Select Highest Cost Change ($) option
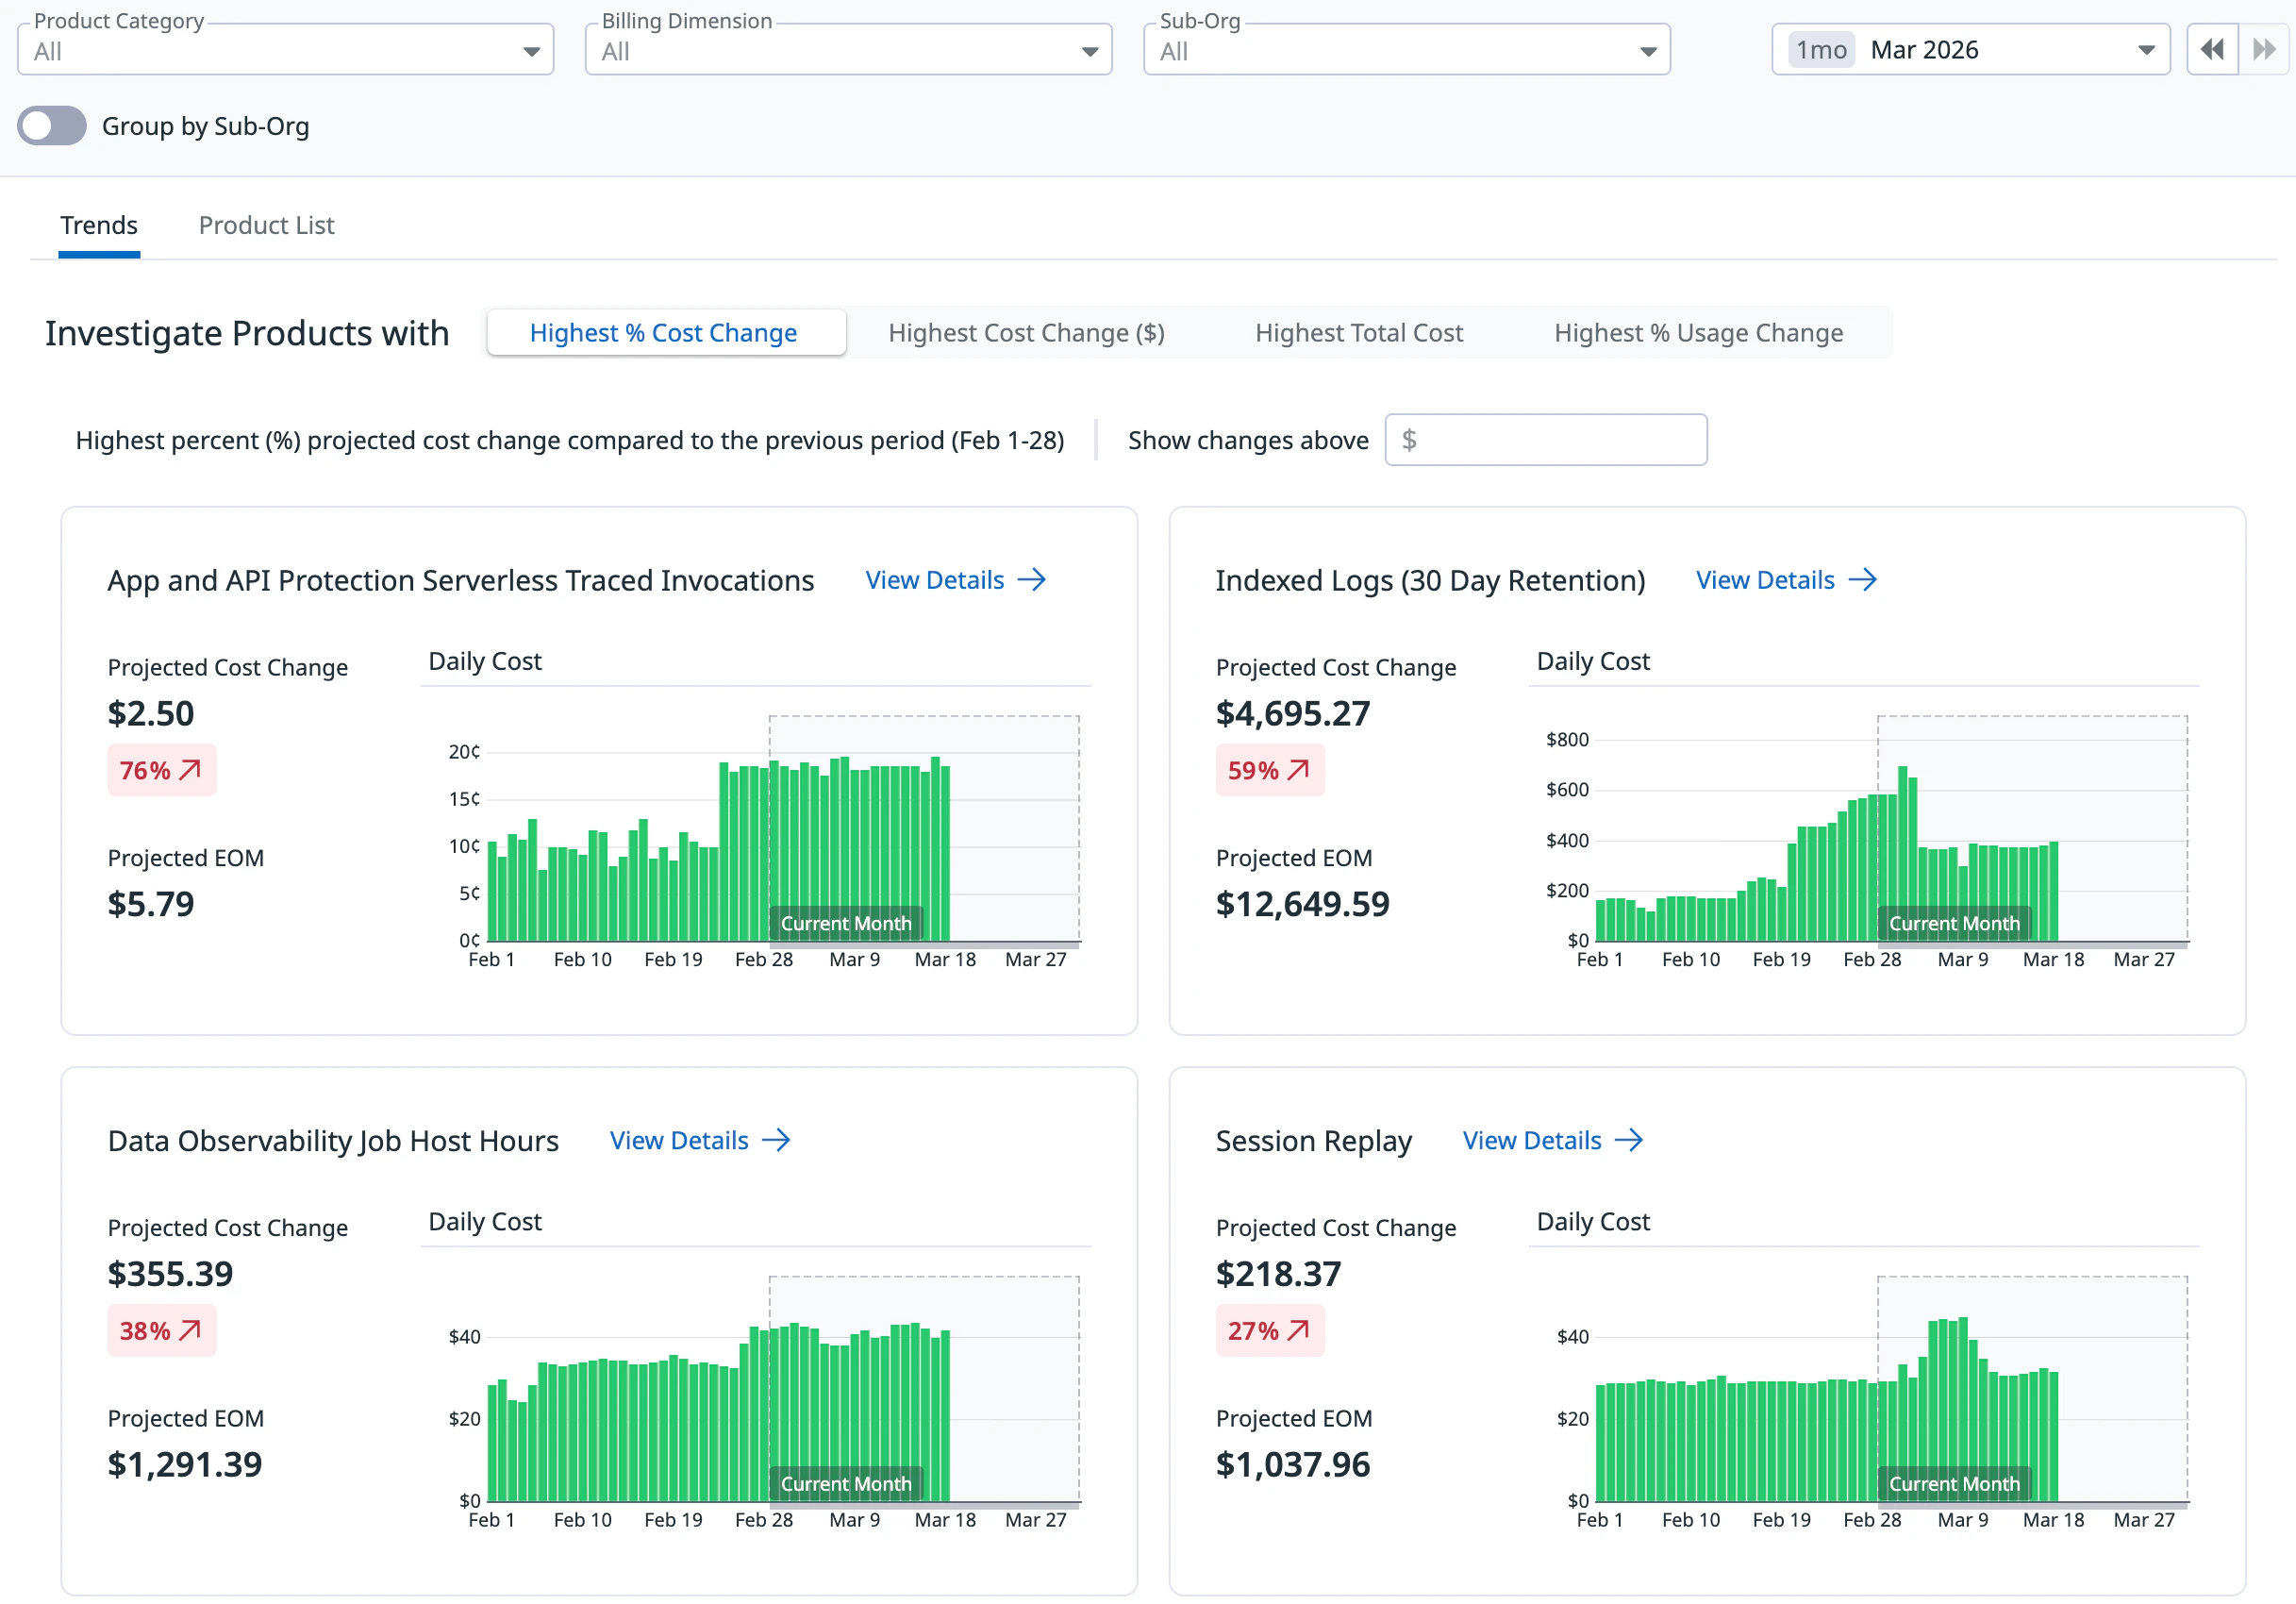This screenshot has width=2296, height=1604. click(1026, 333)
